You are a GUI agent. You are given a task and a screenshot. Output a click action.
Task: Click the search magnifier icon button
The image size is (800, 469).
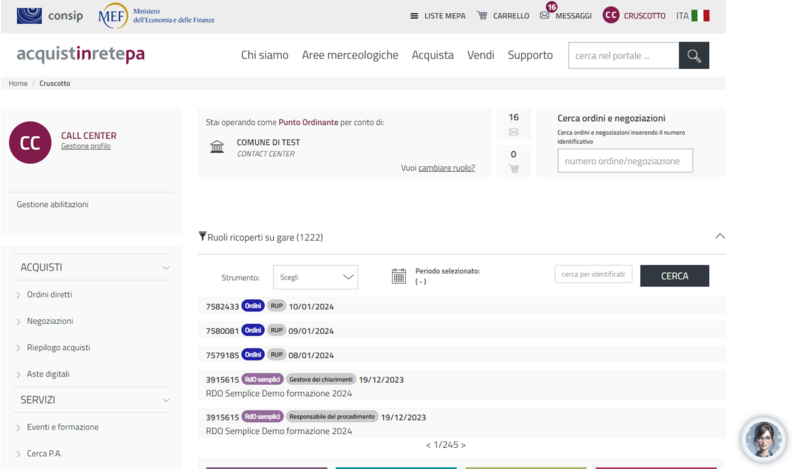pos(693,55)
